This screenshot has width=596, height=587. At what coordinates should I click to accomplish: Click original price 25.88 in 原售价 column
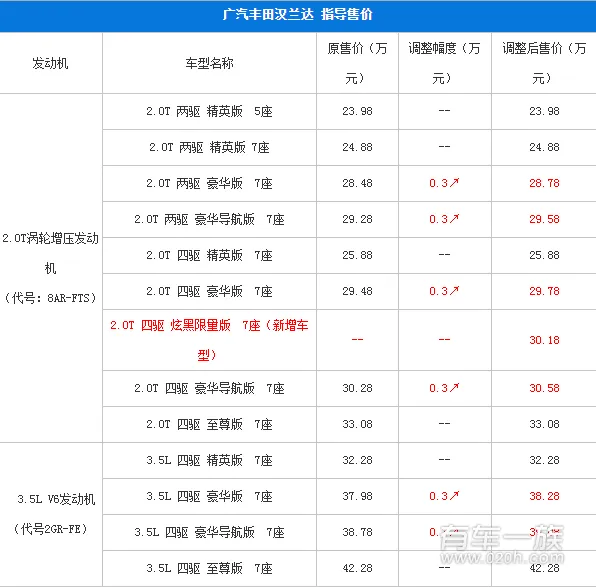click(x=357, y=255)
